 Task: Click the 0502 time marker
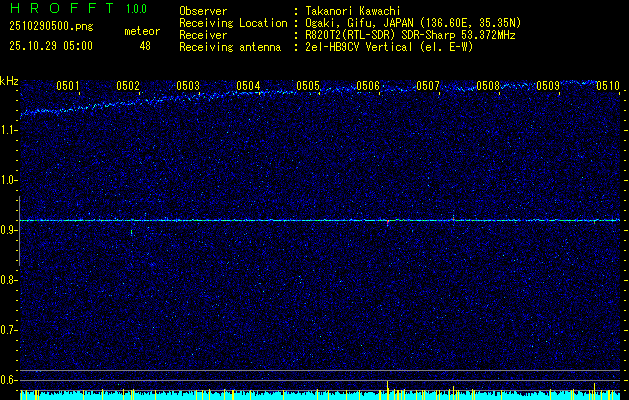pyautogui.click(x=128, y=85)
